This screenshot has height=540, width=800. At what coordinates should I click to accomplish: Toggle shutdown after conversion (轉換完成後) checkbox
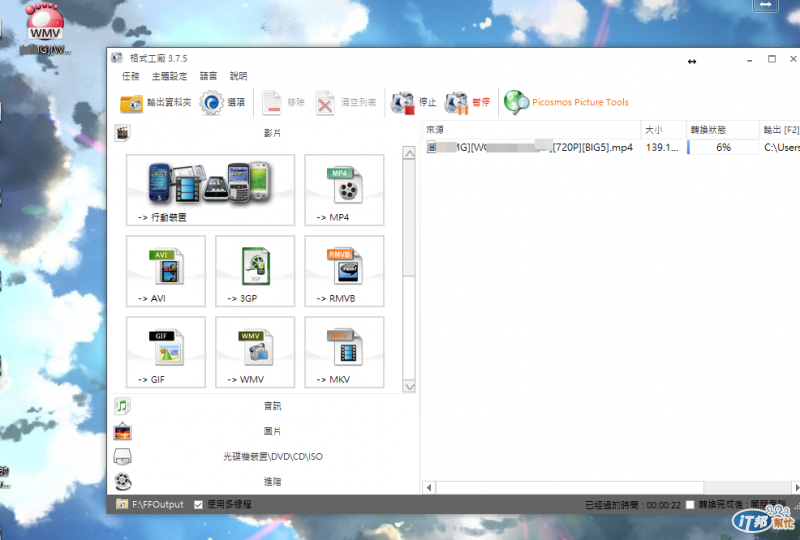tap(690, 505)
